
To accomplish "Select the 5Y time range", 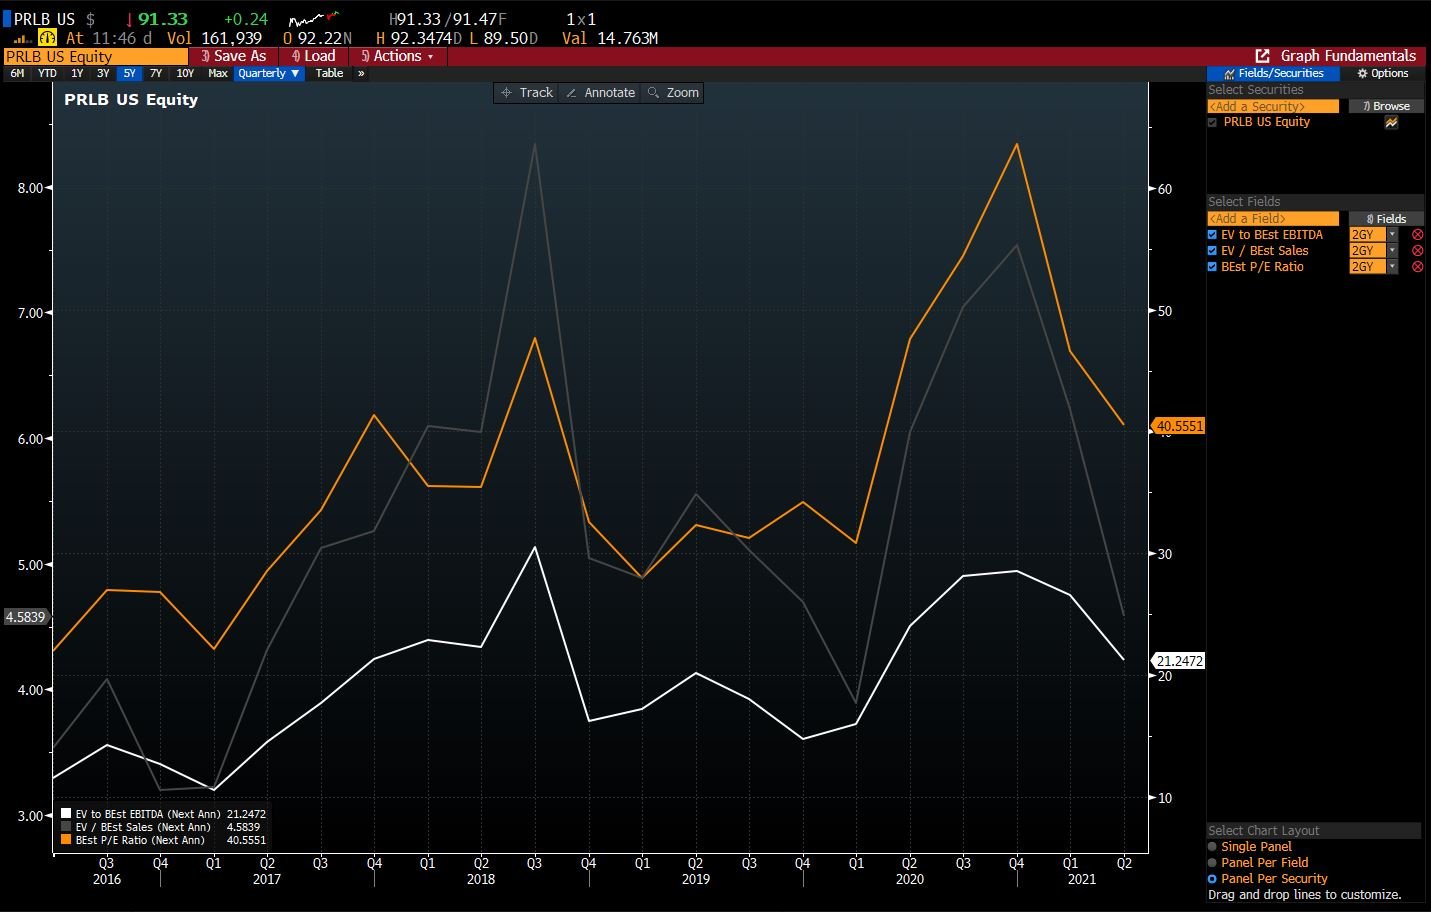I will tap(129, 74).
